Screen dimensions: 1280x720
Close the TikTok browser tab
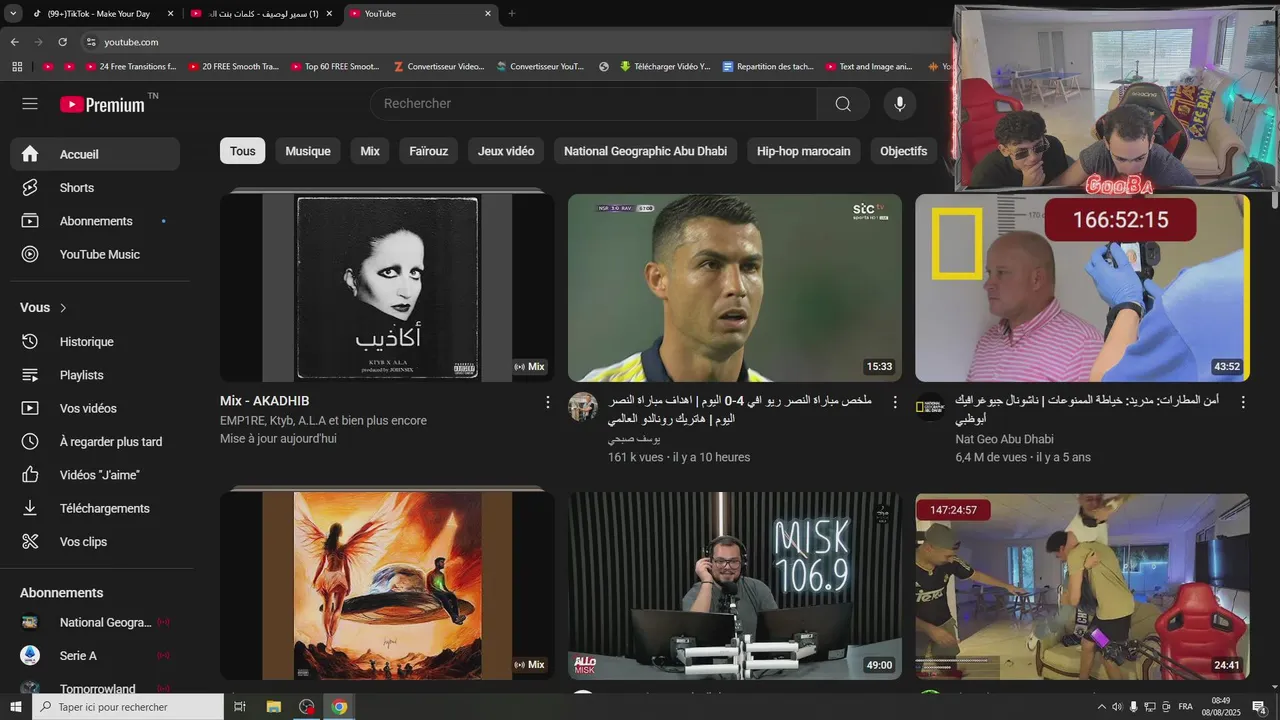click(170, 14)
